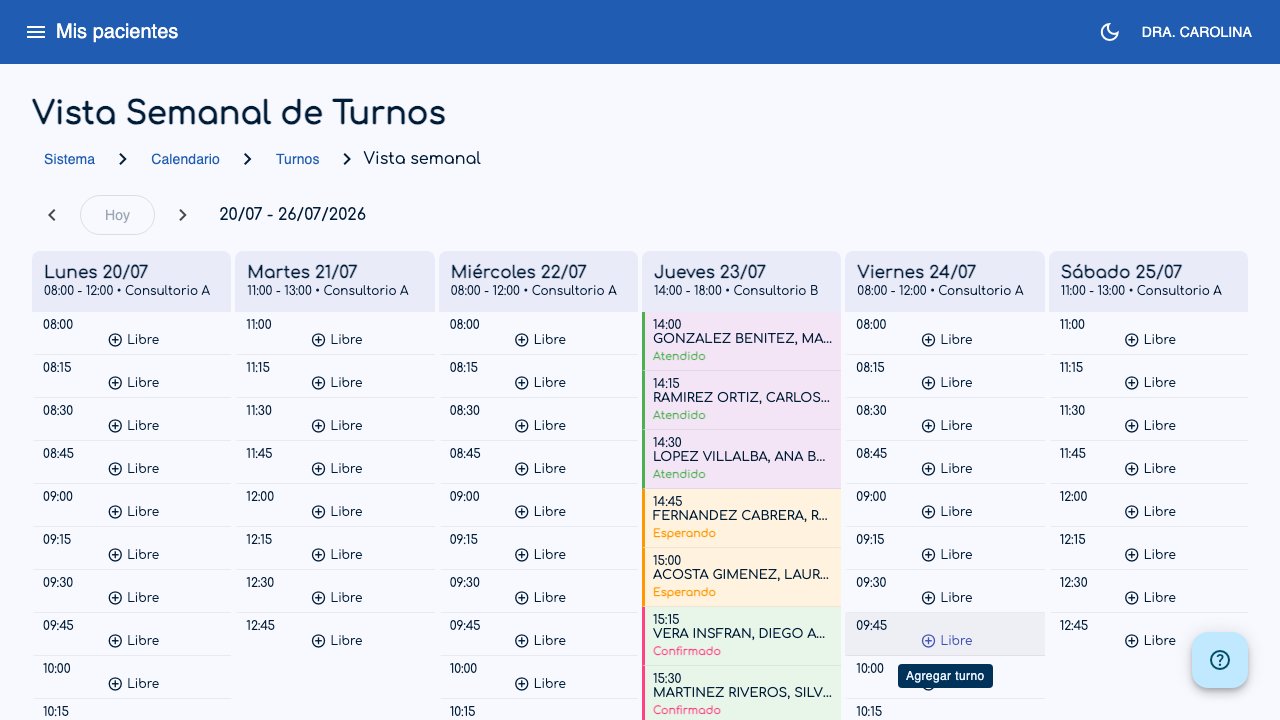This screenshot has width=1280, height=720.
Task: Click the Sábado 25/07 column header
Action: click(1148, 280)
